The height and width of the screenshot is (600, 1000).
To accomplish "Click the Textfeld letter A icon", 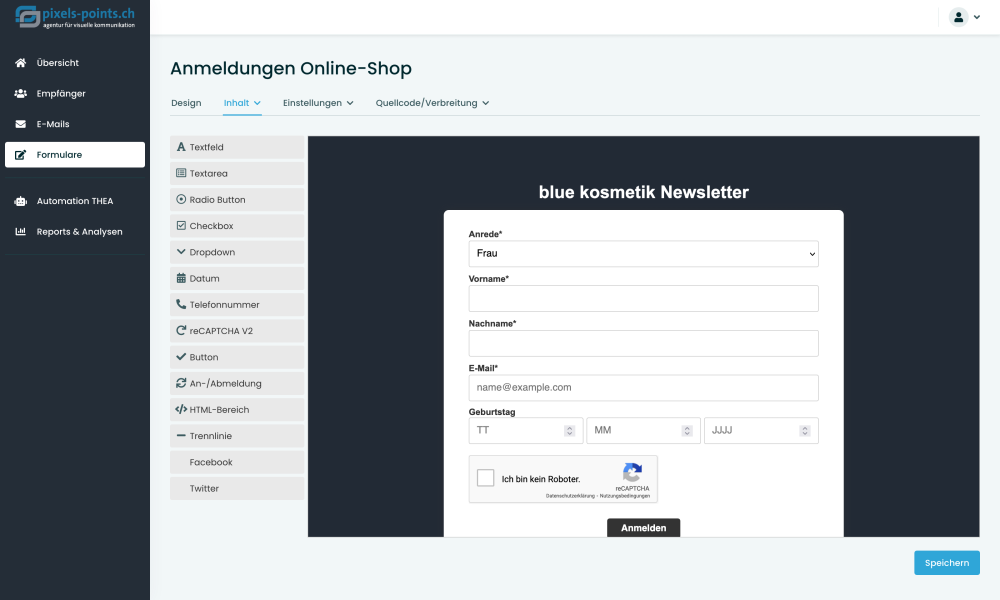I will (181, 147).
